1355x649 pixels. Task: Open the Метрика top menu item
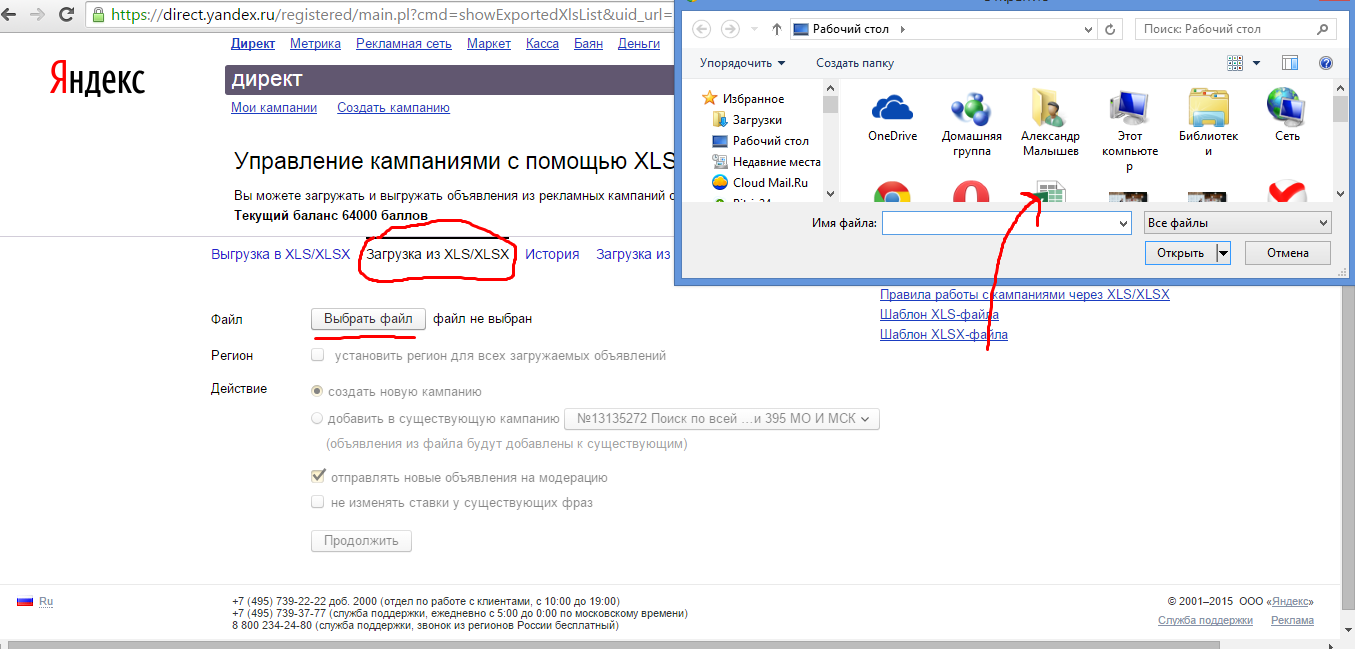click(x=315, y=43)
